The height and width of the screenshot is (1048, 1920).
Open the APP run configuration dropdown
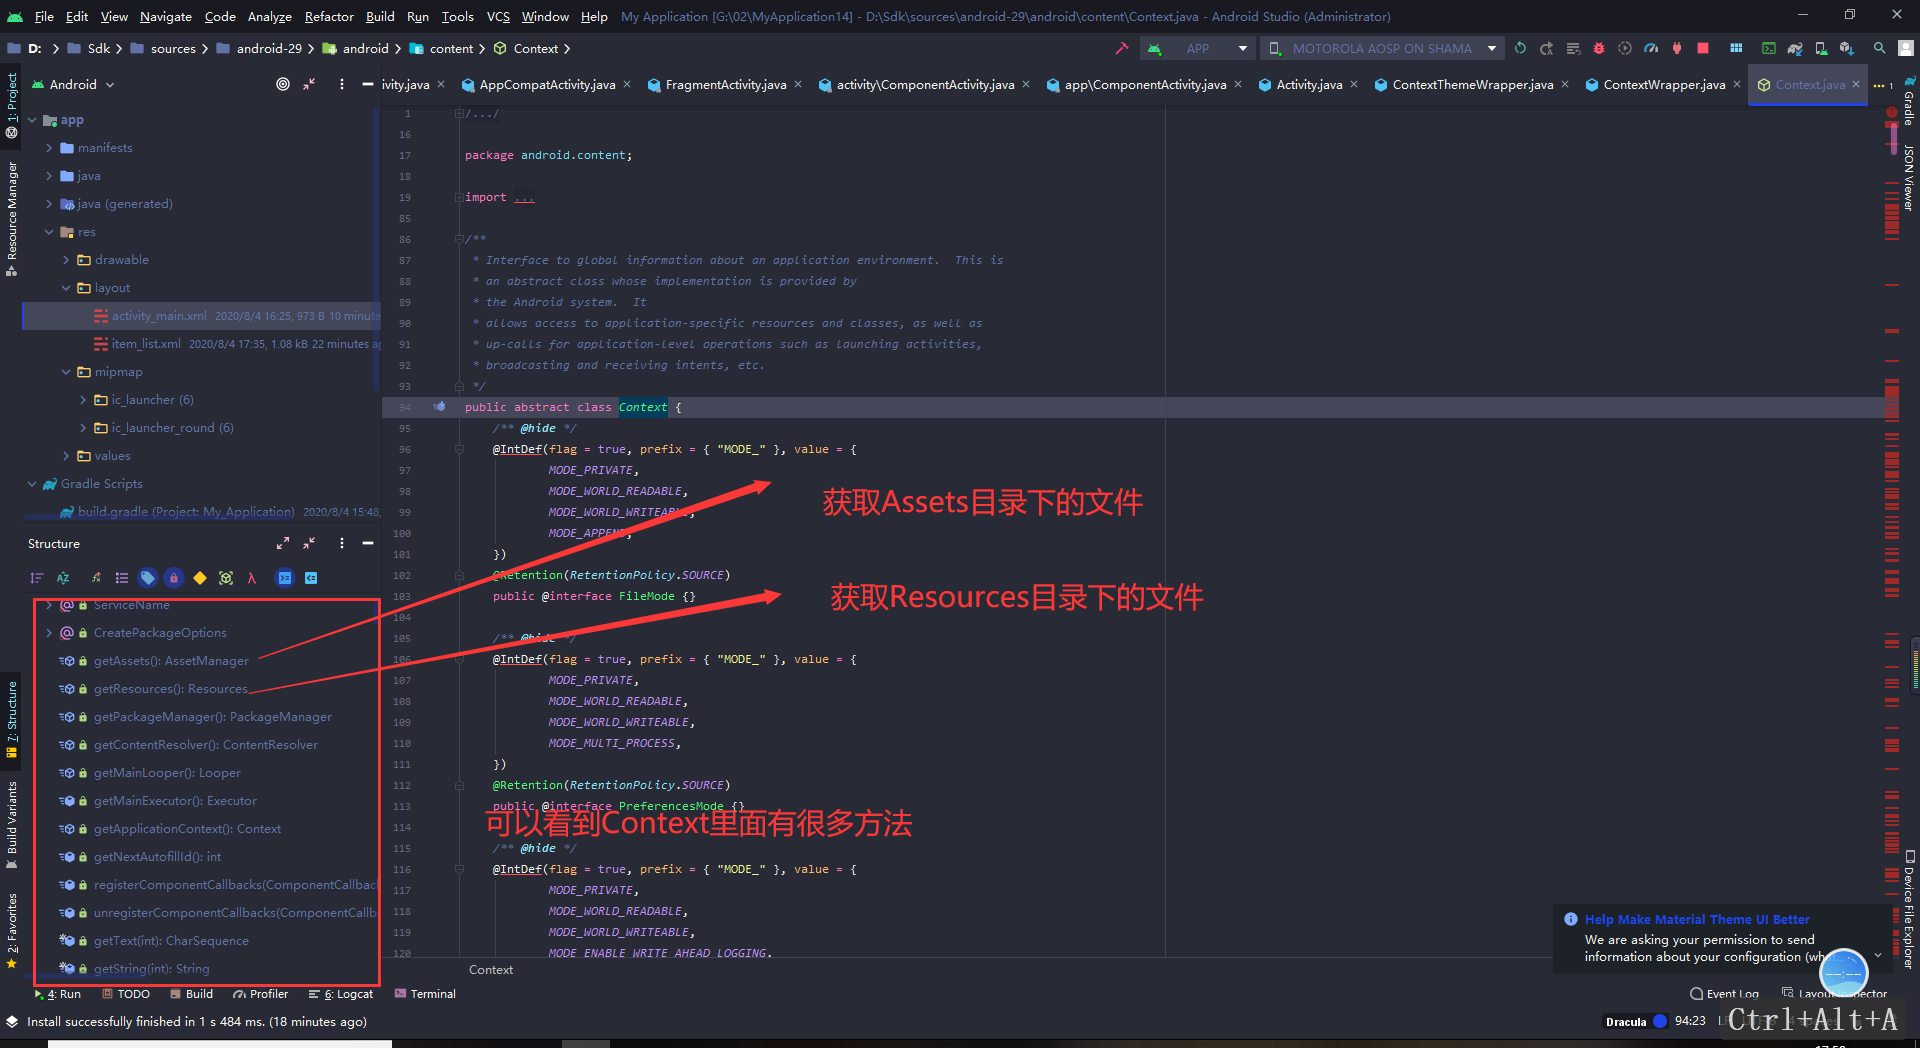1197,48
